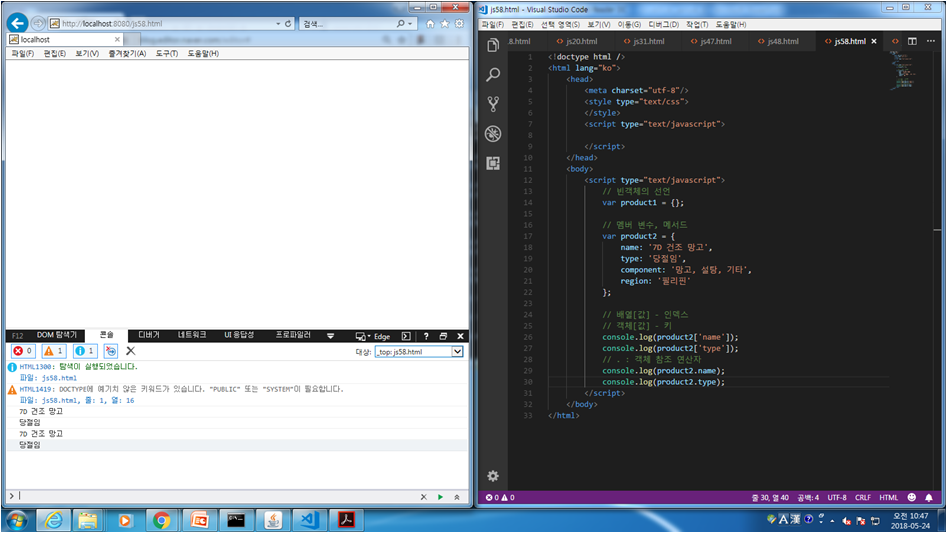Viewport: 947px width, 533px height.
Task: Switch to 디버거 tab
Action: coord(149,335)
